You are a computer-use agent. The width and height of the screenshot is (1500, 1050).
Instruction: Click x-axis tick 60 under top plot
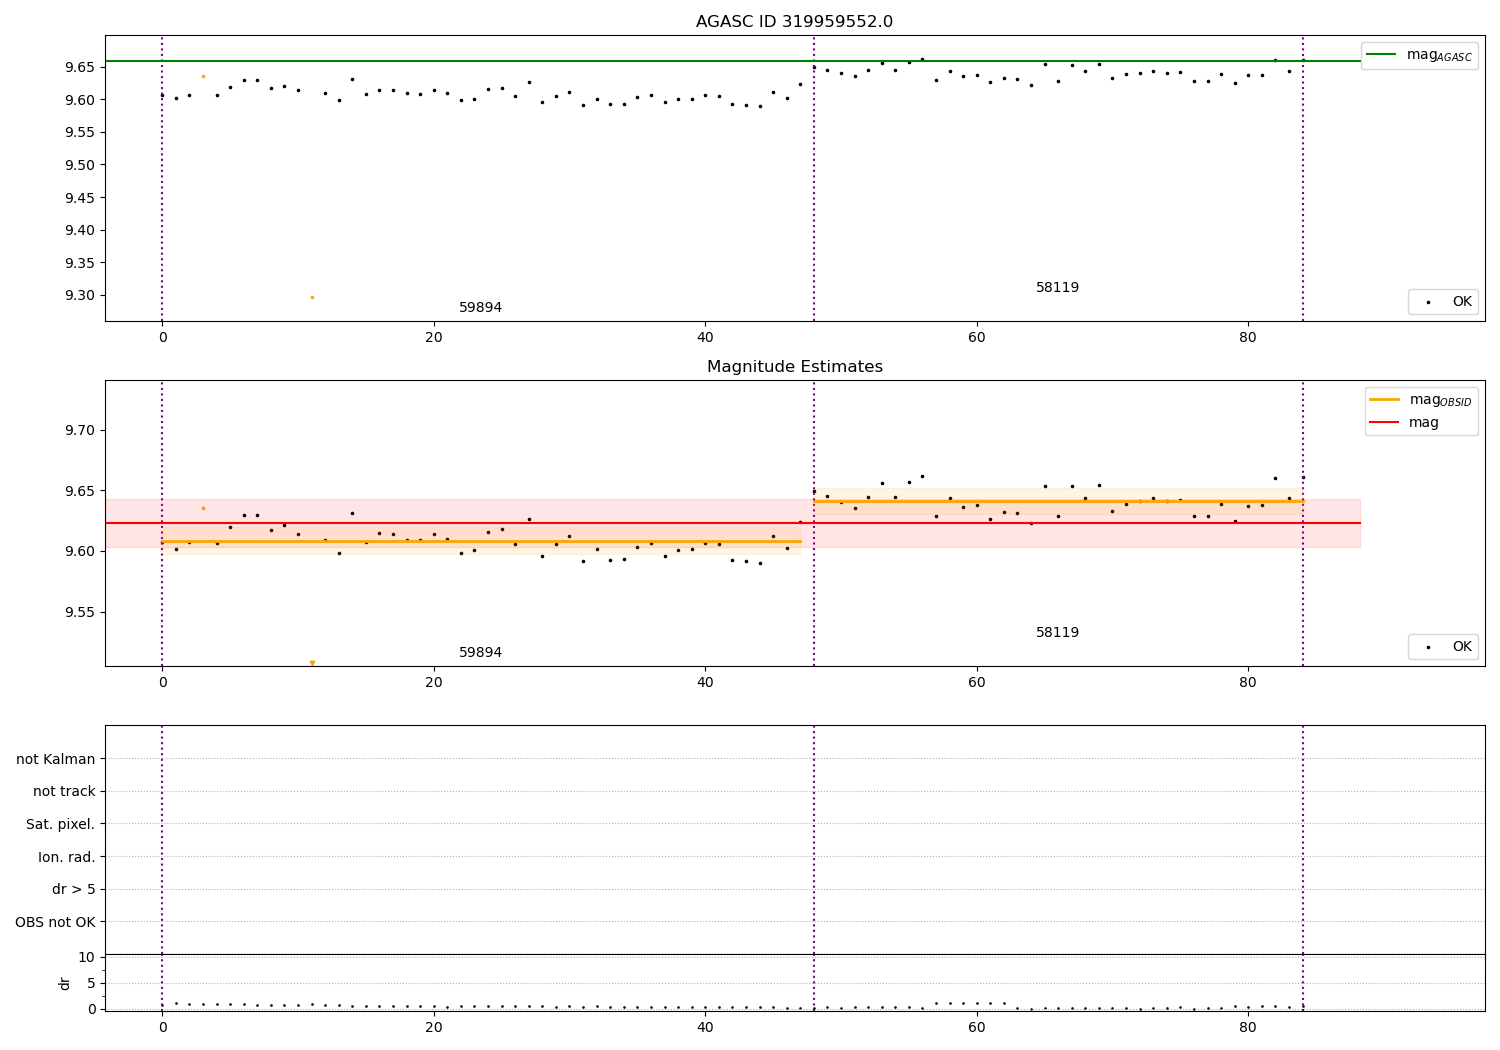click(976, 338)
